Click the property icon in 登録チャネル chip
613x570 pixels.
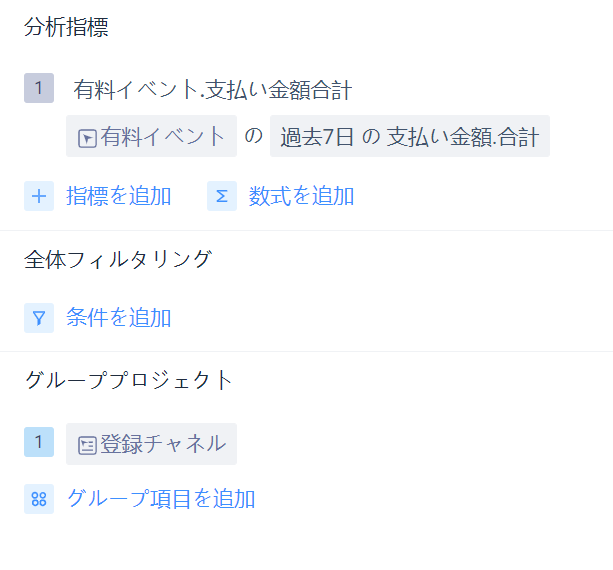click(87, 446)
